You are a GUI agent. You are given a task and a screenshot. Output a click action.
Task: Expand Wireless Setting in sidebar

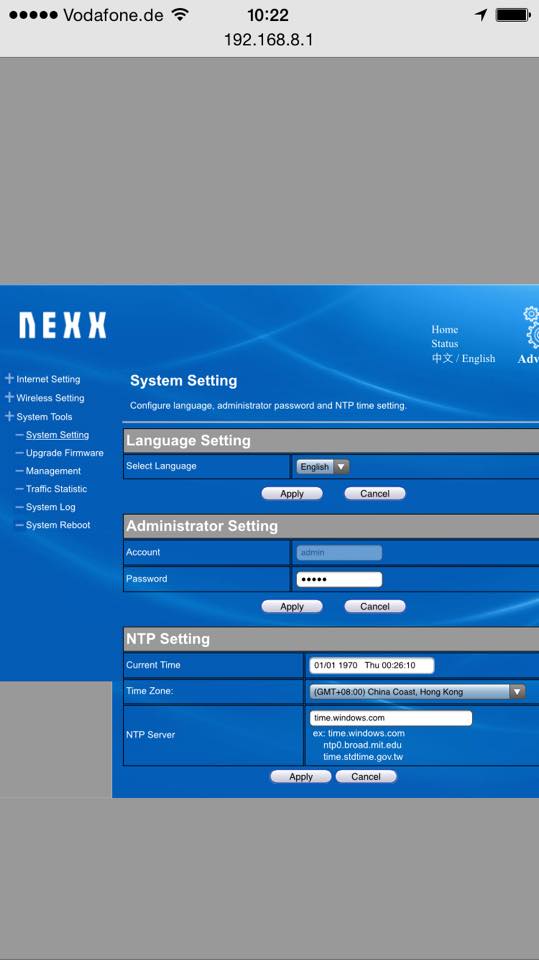coord(50,398)
